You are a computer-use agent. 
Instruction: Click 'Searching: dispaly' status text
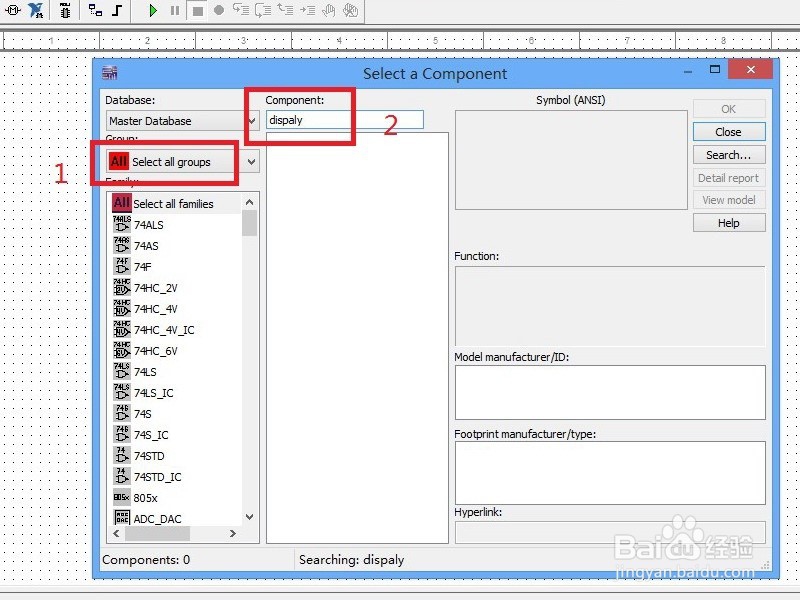[x=352, y=560]
